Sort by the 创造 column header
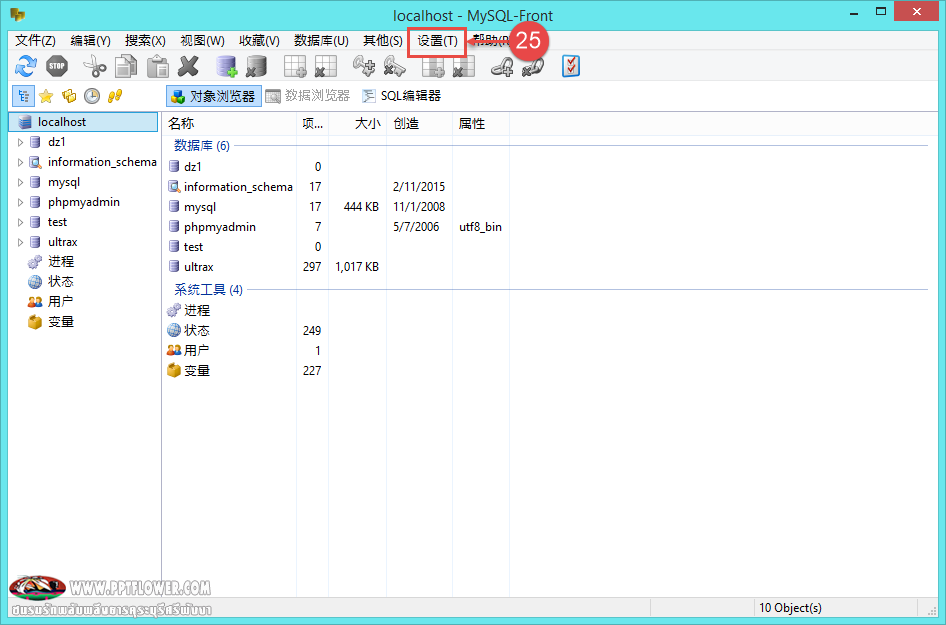The height and width of the screenshot is (625, 946). pos(419,124)
